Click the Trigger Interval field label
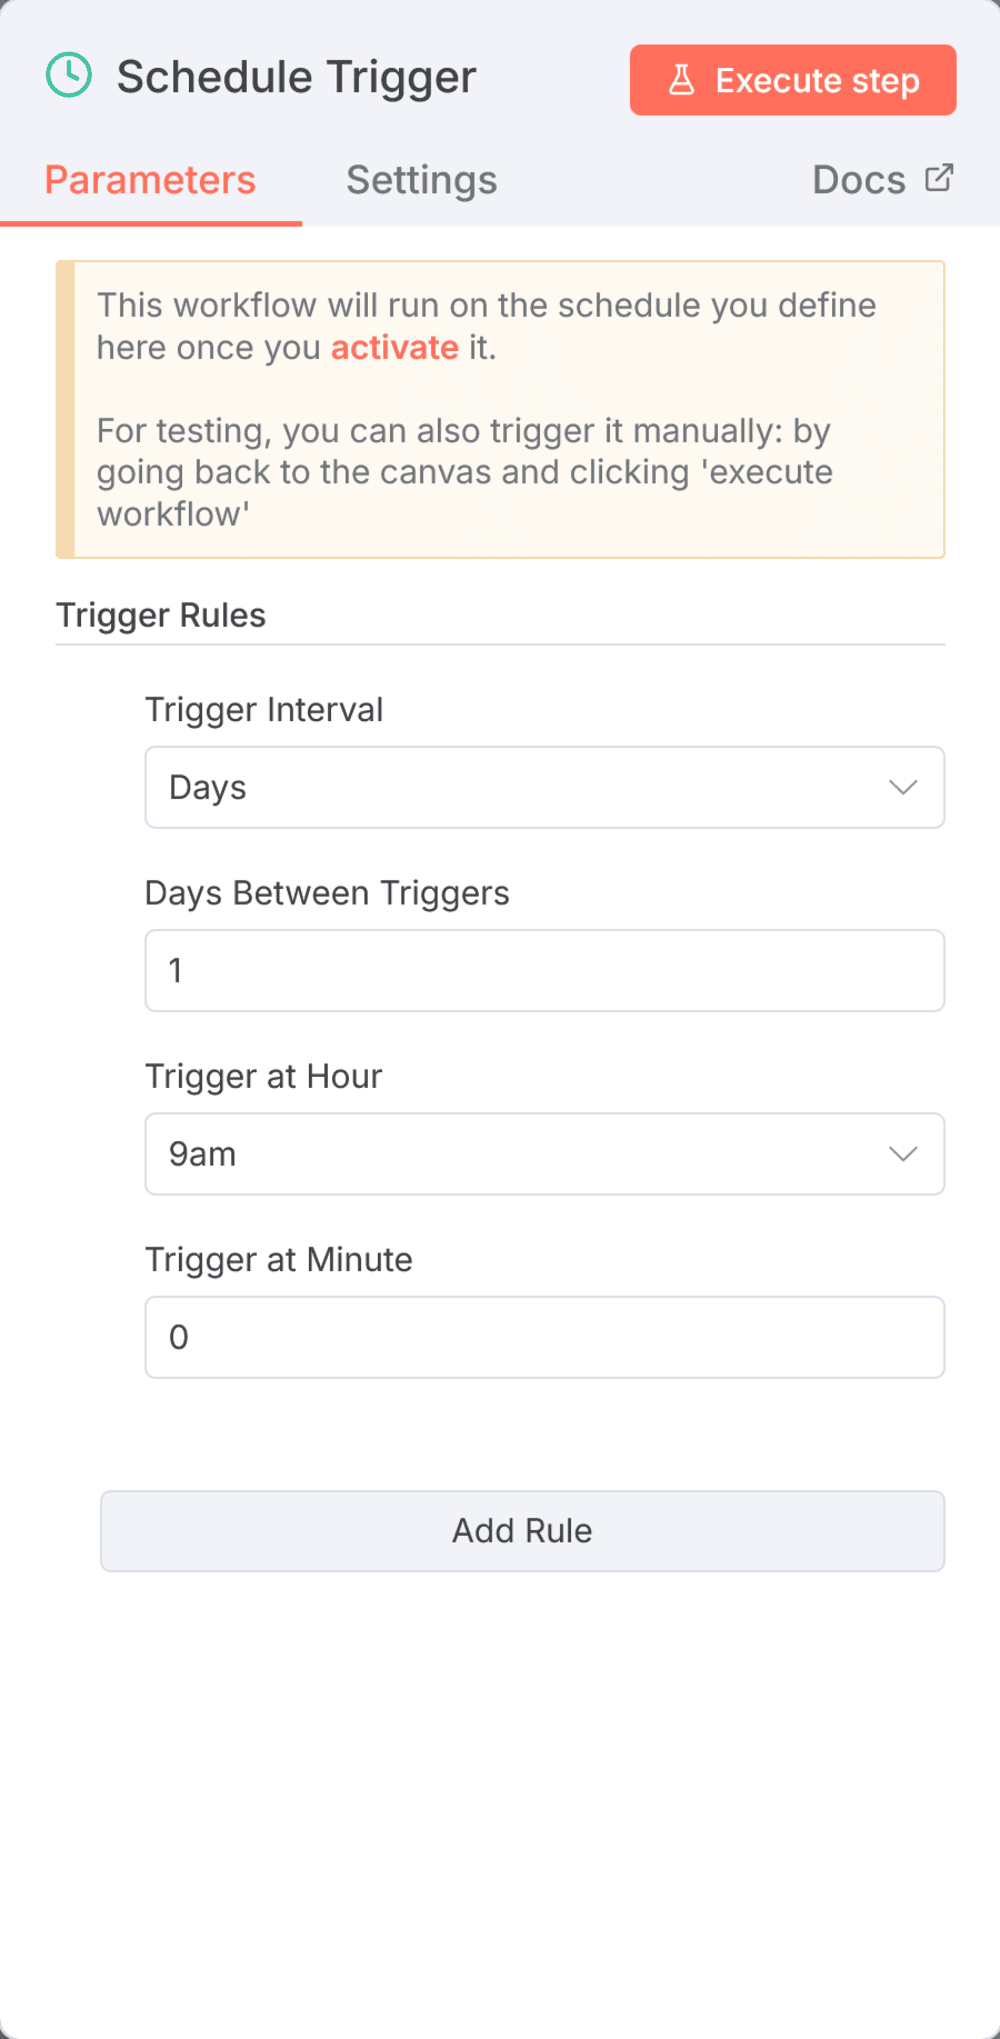 264,709
